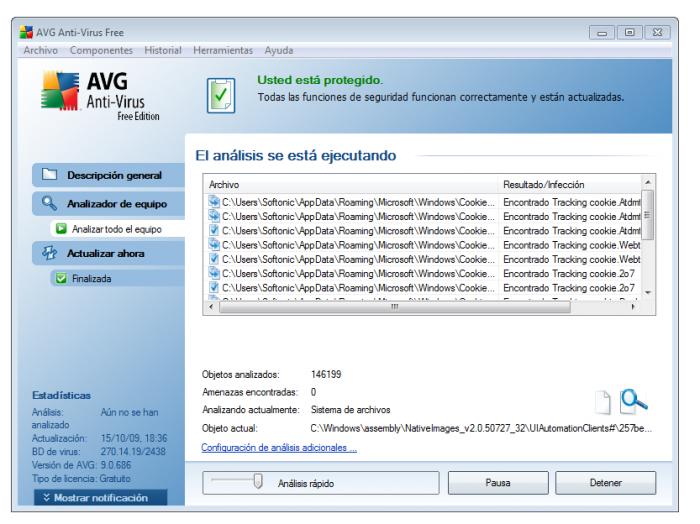Select the Analizador de equipo sidebar tab
The width and height of the screenshot is (700, 524).
coord(108,204)
